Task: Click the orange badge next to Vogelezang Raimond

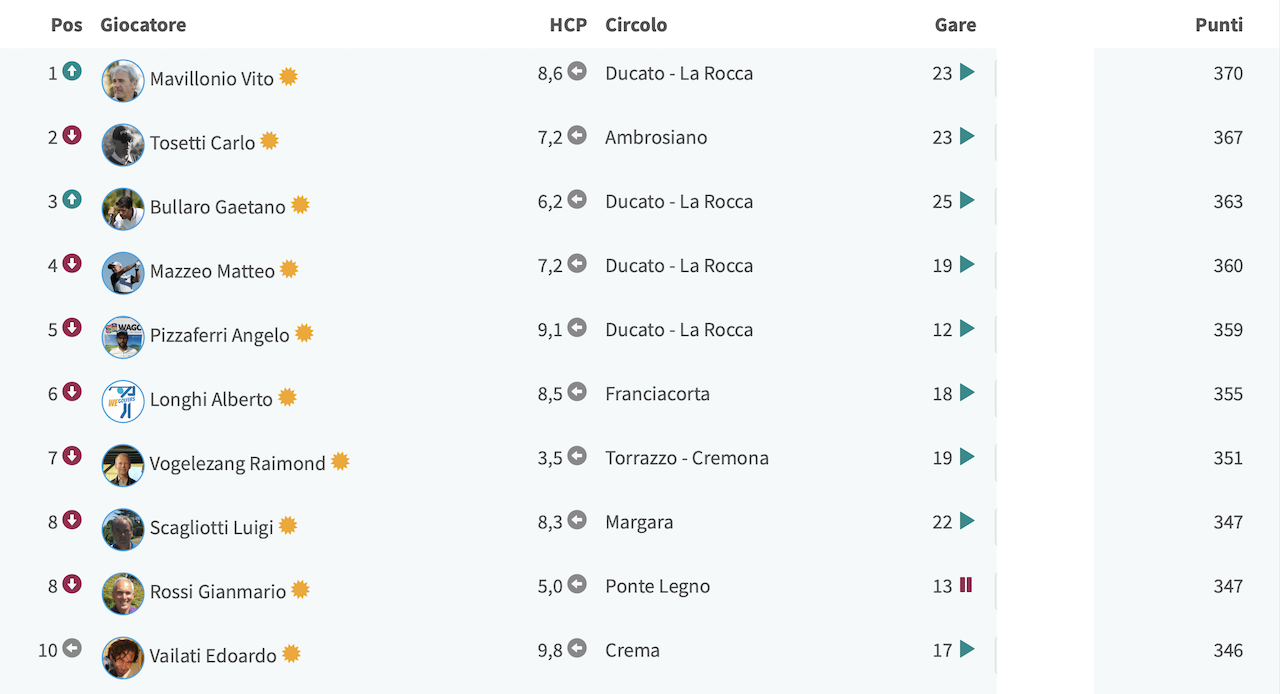Action: tap(340, 461)
